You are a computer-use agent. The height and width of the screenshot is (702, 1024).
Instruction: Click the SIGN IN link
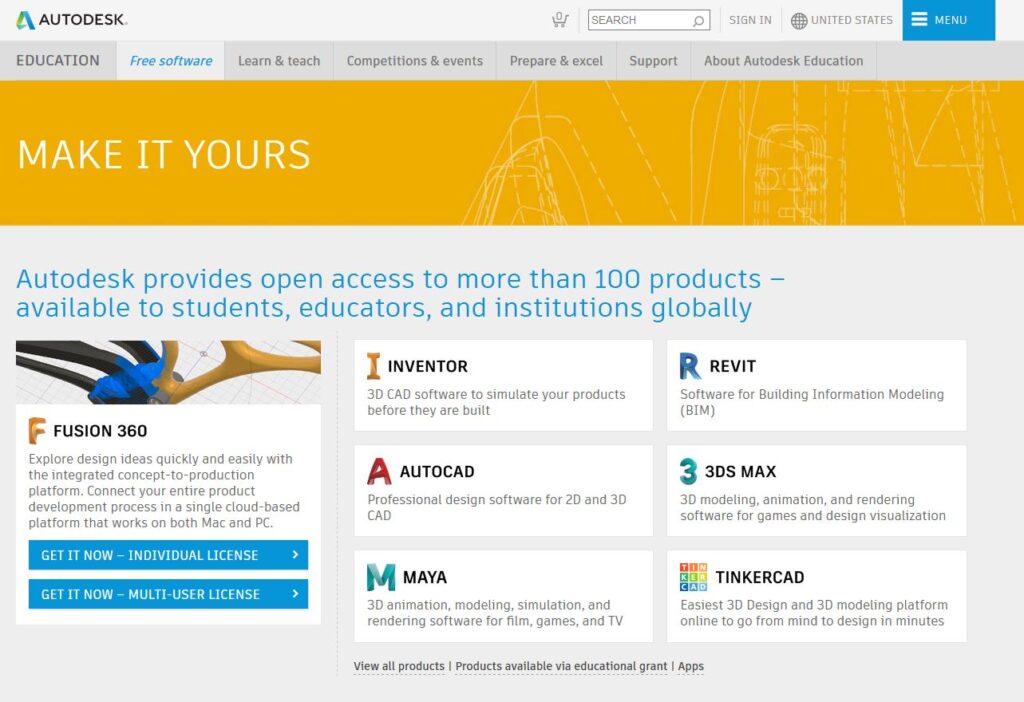[750, 20]
